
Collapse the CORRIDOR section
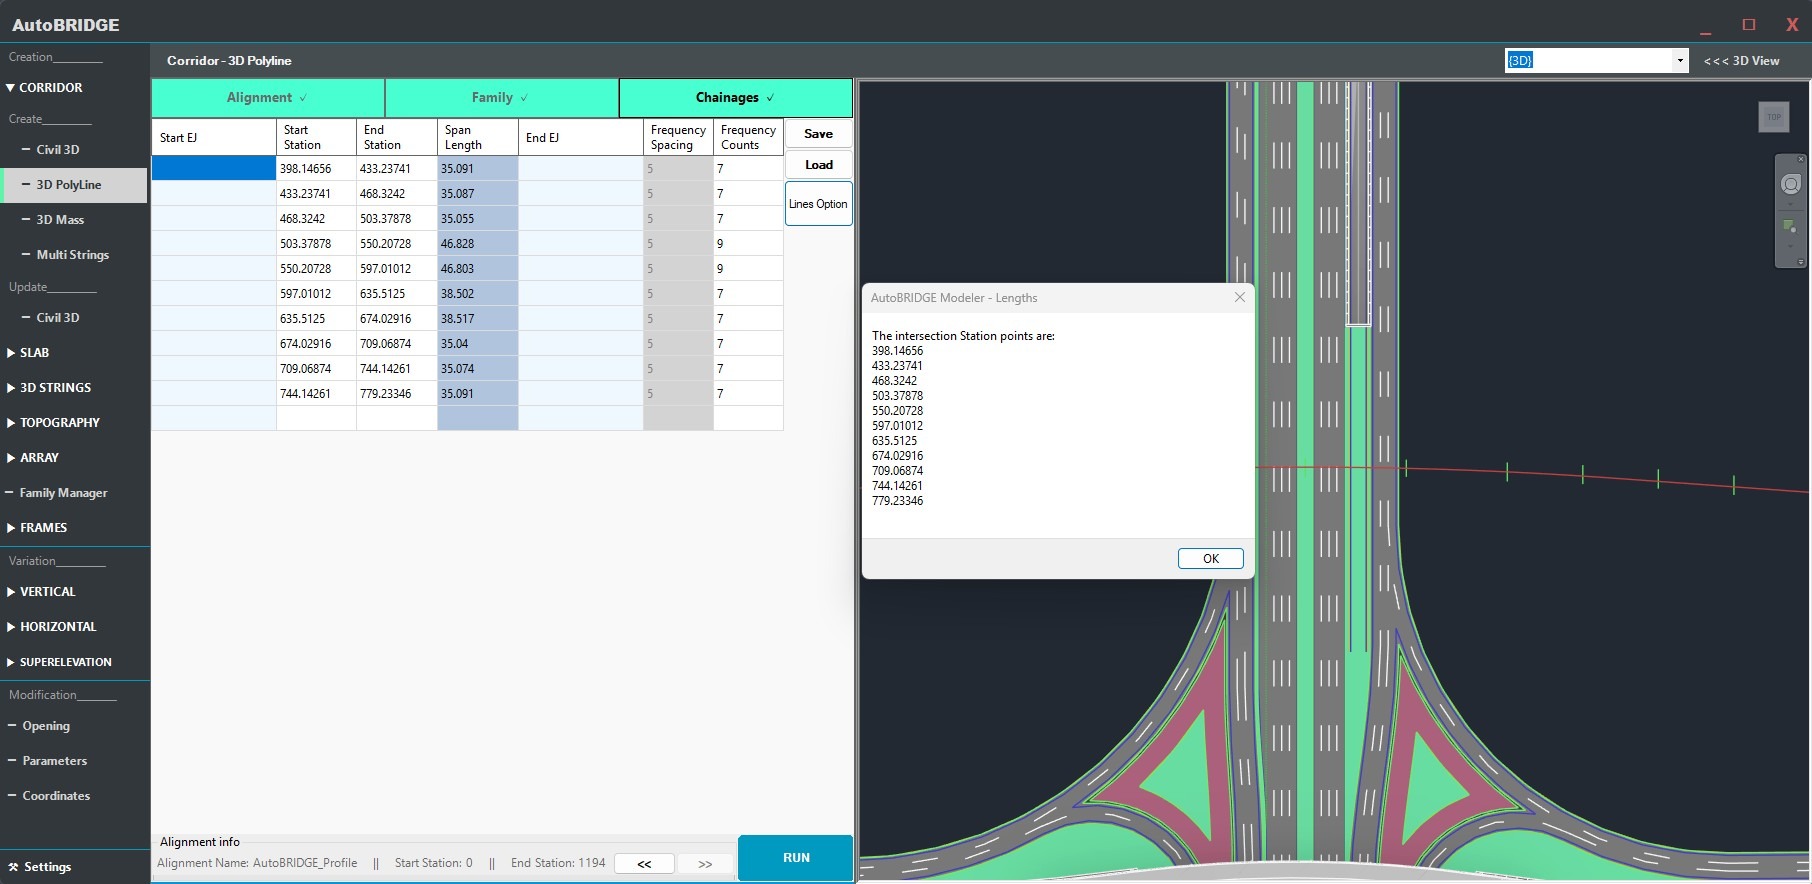[44, 88]
